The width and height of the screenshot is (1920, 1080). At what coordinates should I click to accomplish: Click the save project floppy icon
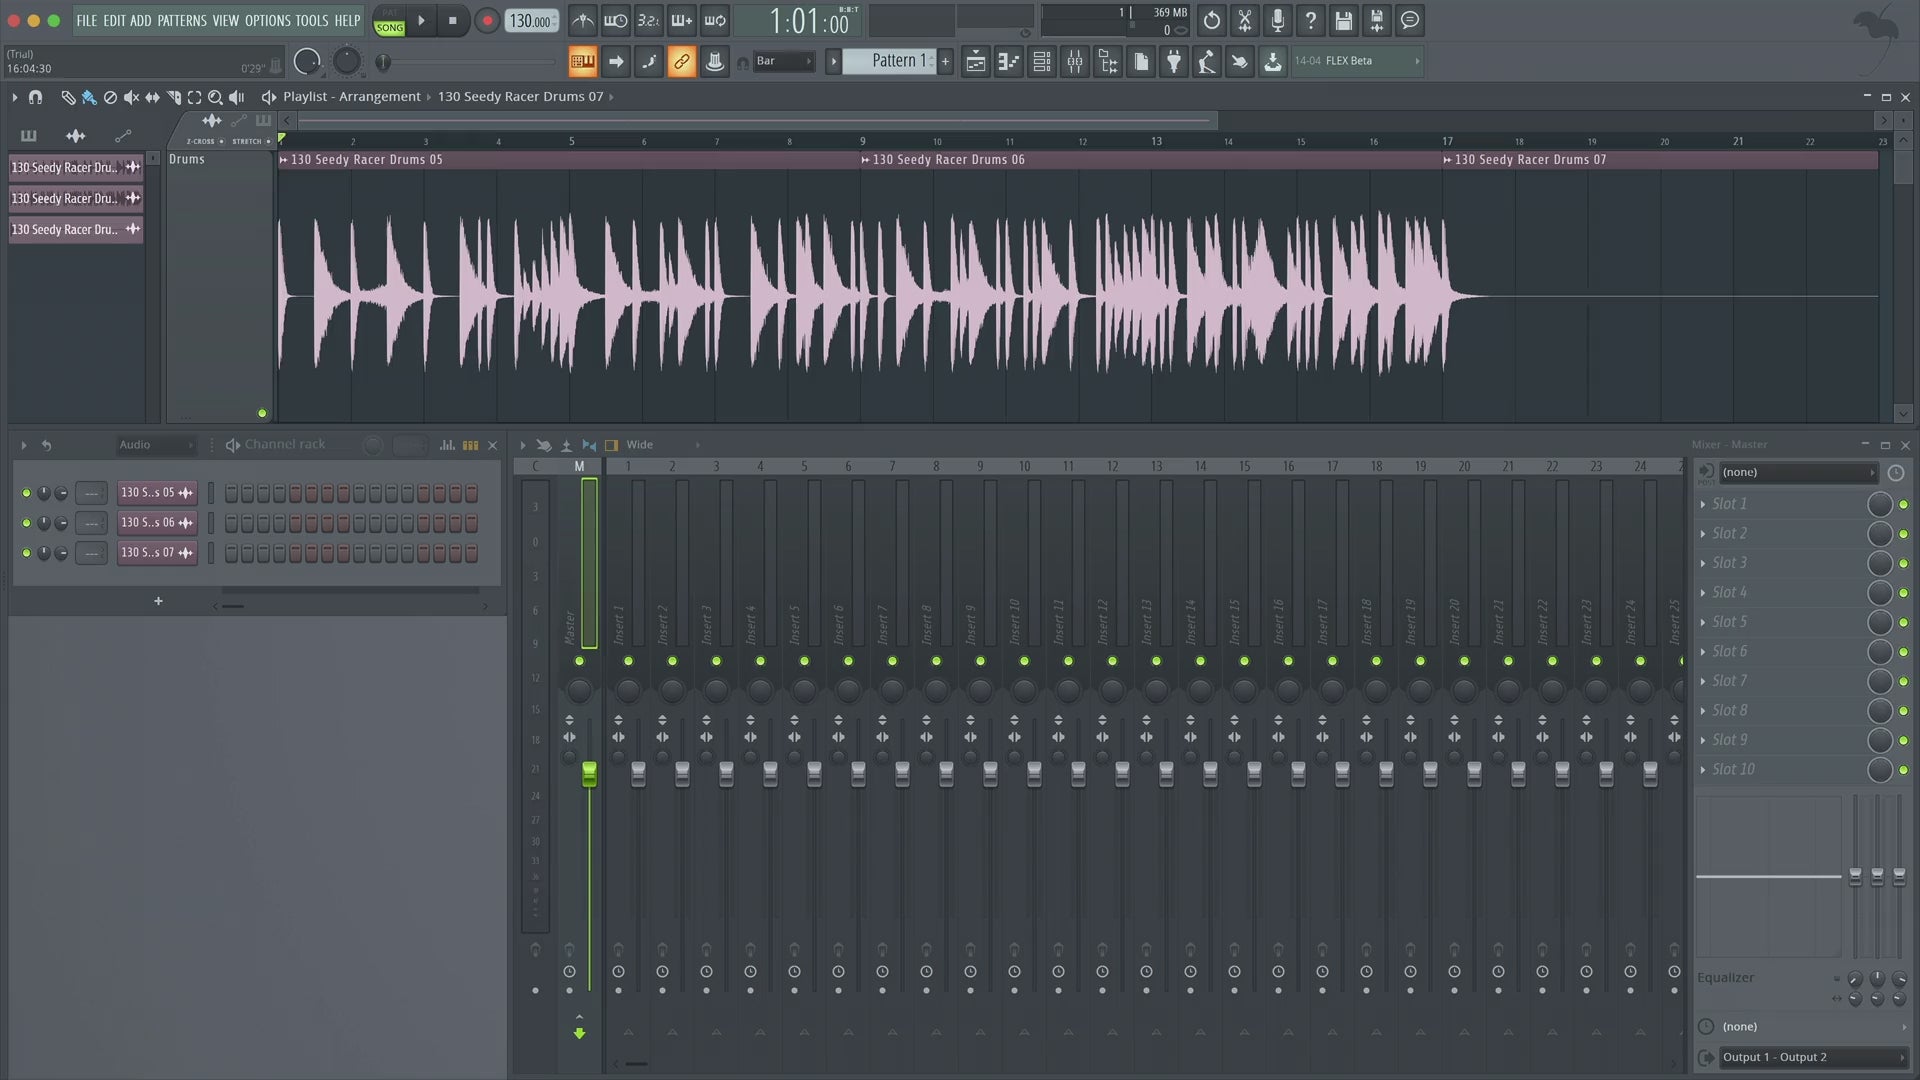pos(1343,20)
